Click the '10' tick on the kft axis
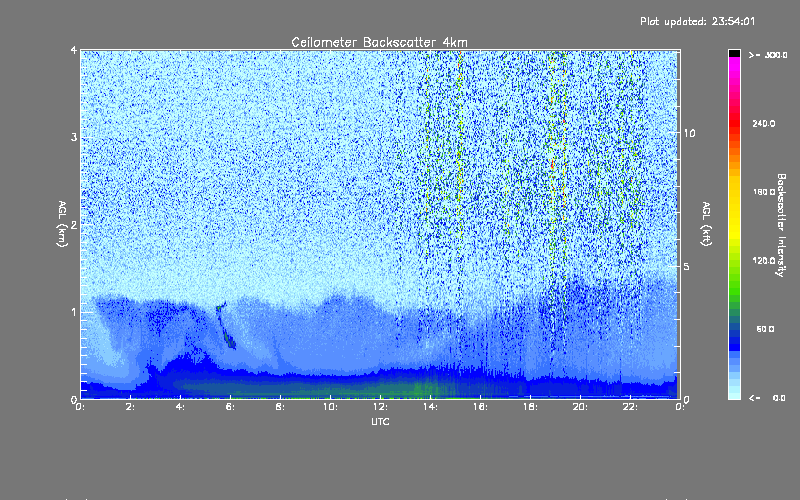 click(x=689, y=133)
